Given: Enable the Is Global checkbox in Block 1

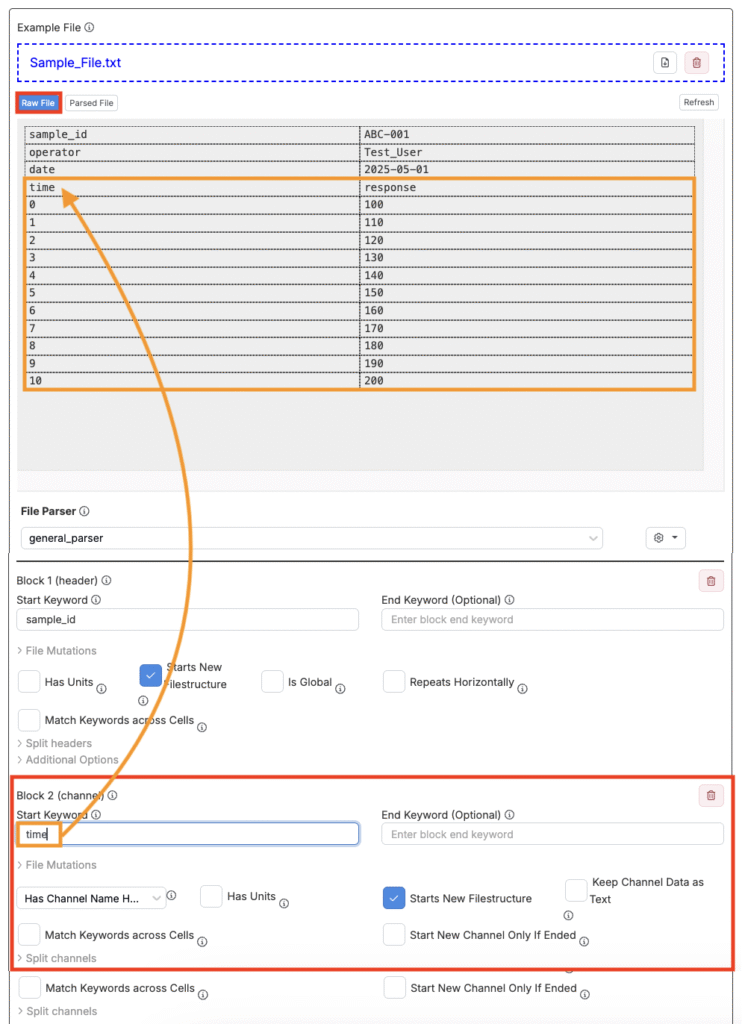Looking at the screenshot, I should (273, 682).
